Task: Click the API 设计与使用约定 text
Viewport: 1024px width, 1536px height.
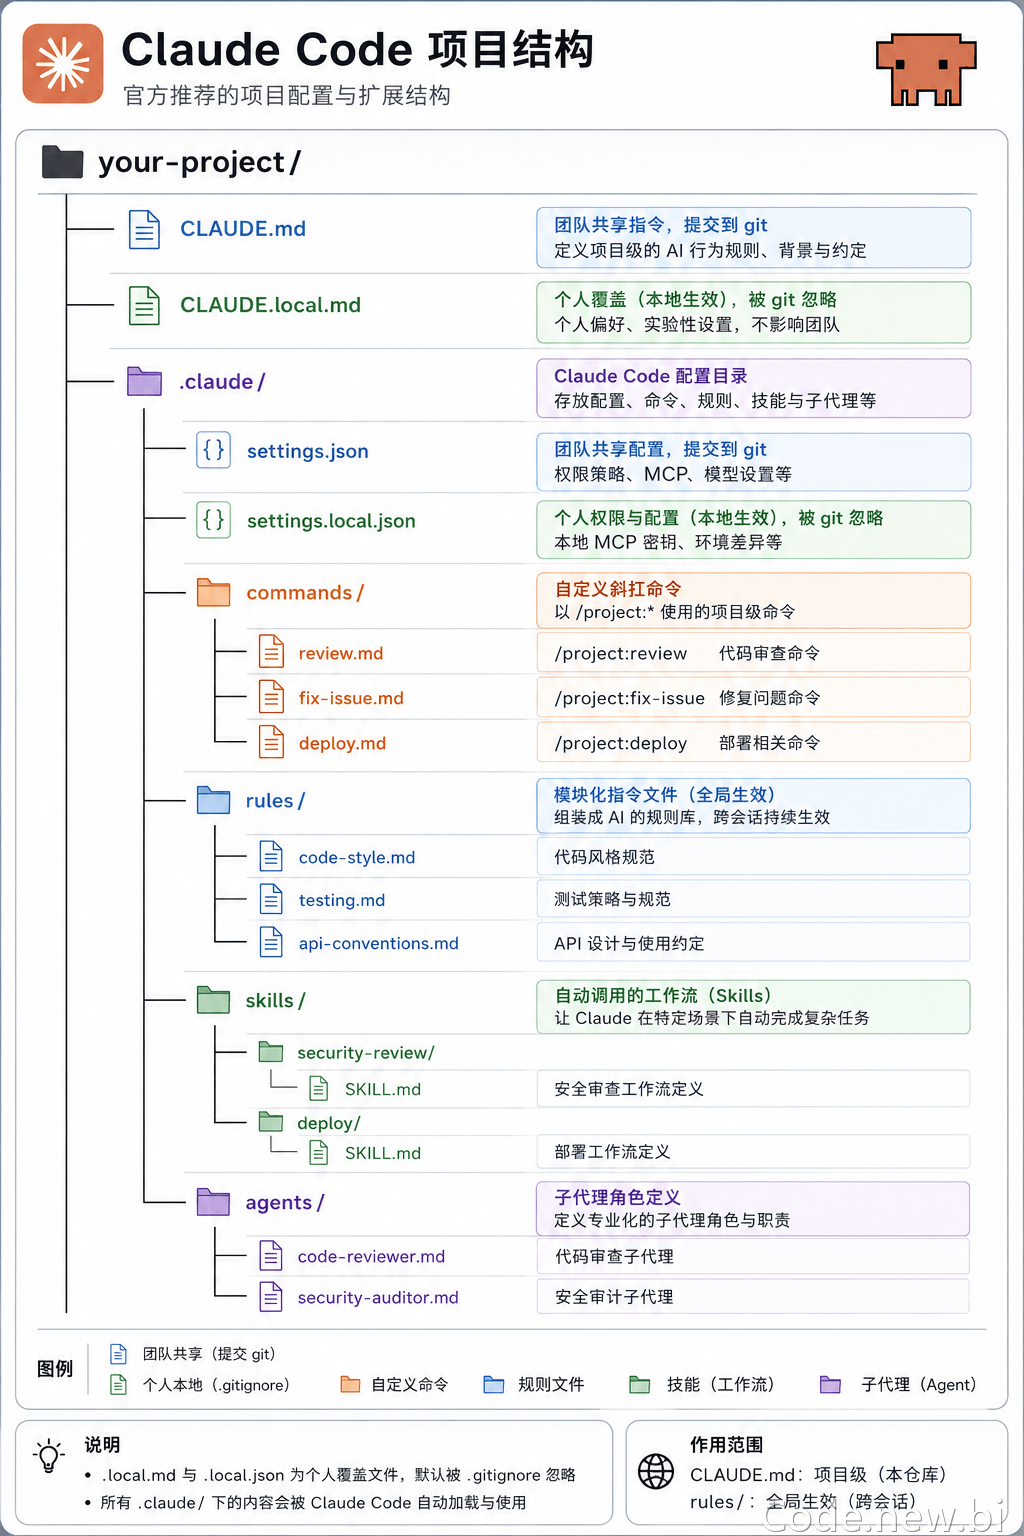Action: (x=629, y=943)
